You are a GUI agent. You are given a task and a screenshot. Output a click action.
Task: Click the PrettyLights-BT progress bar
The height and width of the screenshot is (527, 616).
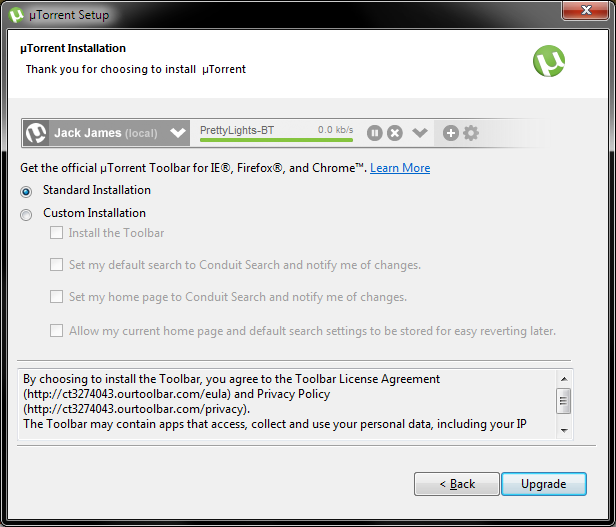click(276, 140)
